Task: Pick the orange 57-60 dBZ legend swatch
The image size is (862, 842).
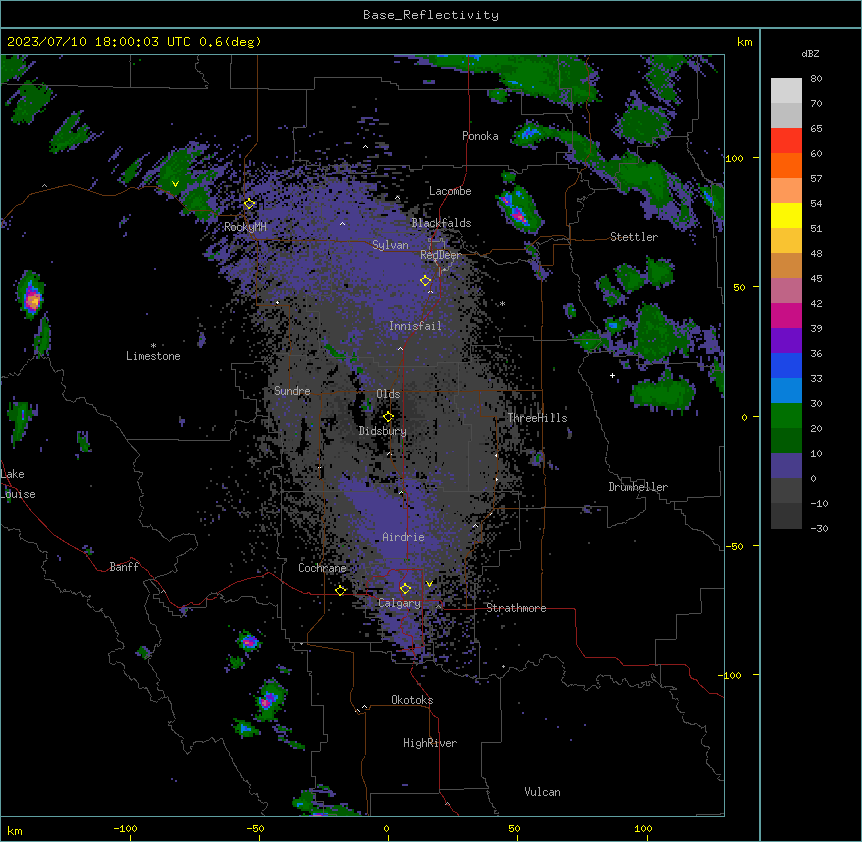Action: pos(786,165)
